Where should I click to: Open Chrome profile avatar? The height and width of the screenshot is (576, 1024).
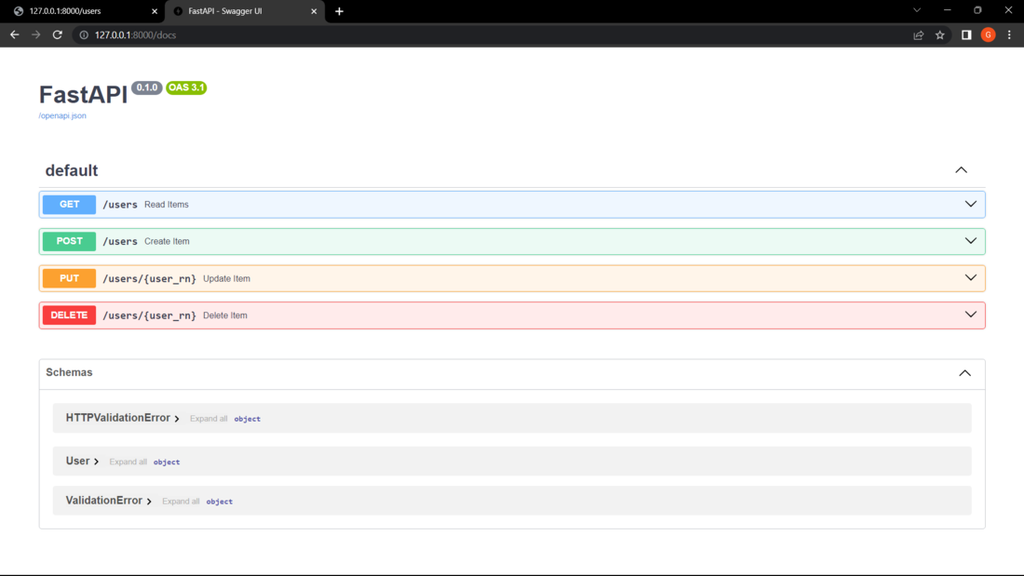click(x=988, y=35)
